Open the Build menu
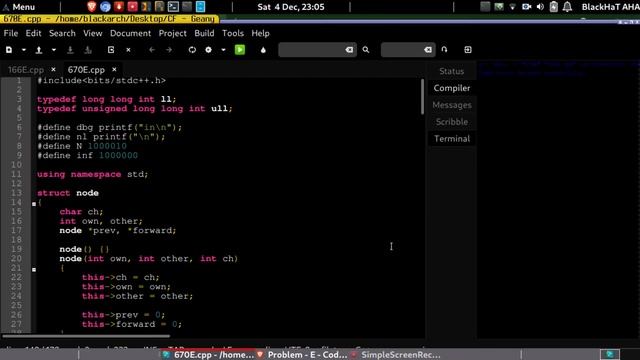This screenshot has width=640, height=360. 204,33
